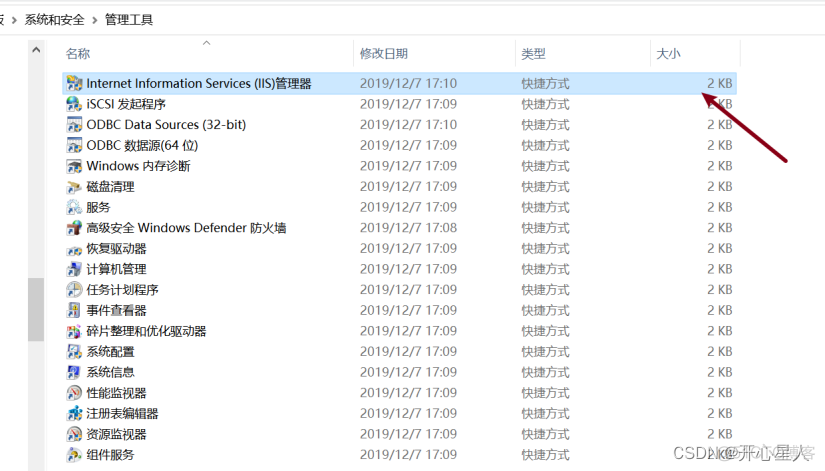
Task: Select the 事件查看器 file name
Action: (x=116, y=310)
